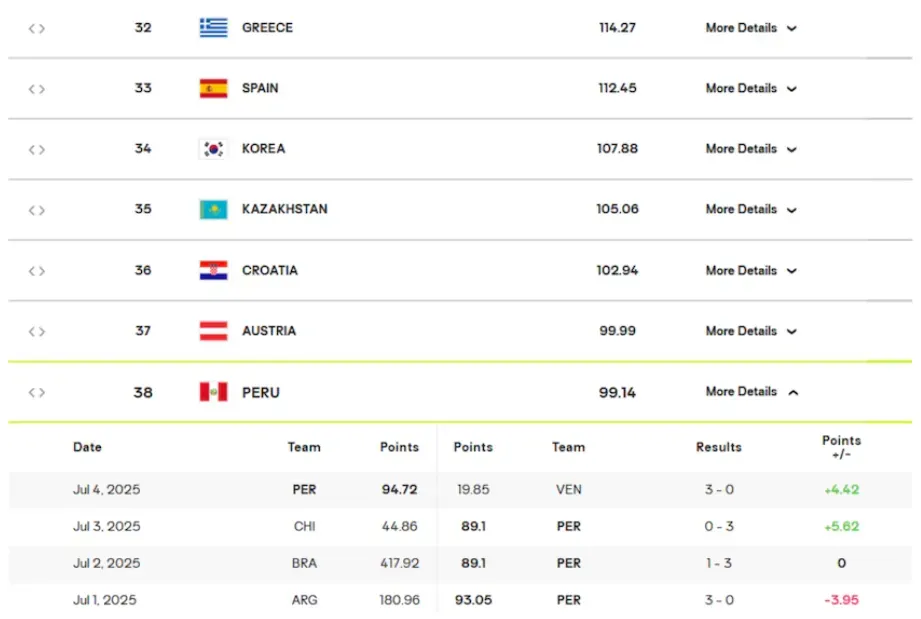Select the Greece flag icon

click(213, 27)
